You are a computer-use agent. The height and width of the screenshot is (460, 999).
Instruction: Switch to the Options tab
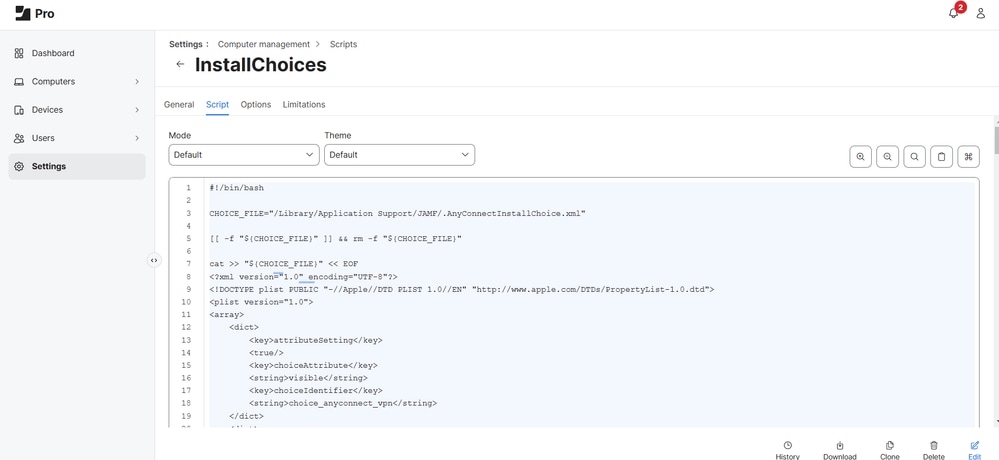tap(256, 105)
